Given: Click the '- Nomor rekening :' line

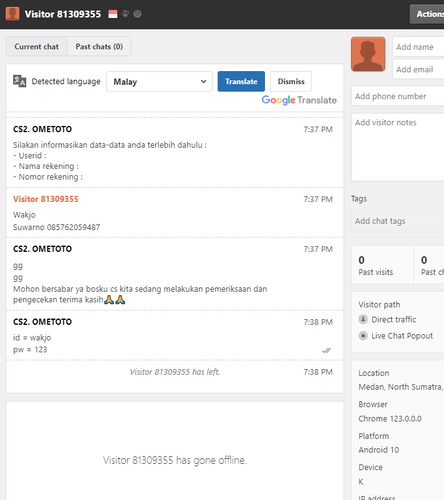Looking at the screenshot, I should (48, 177).
